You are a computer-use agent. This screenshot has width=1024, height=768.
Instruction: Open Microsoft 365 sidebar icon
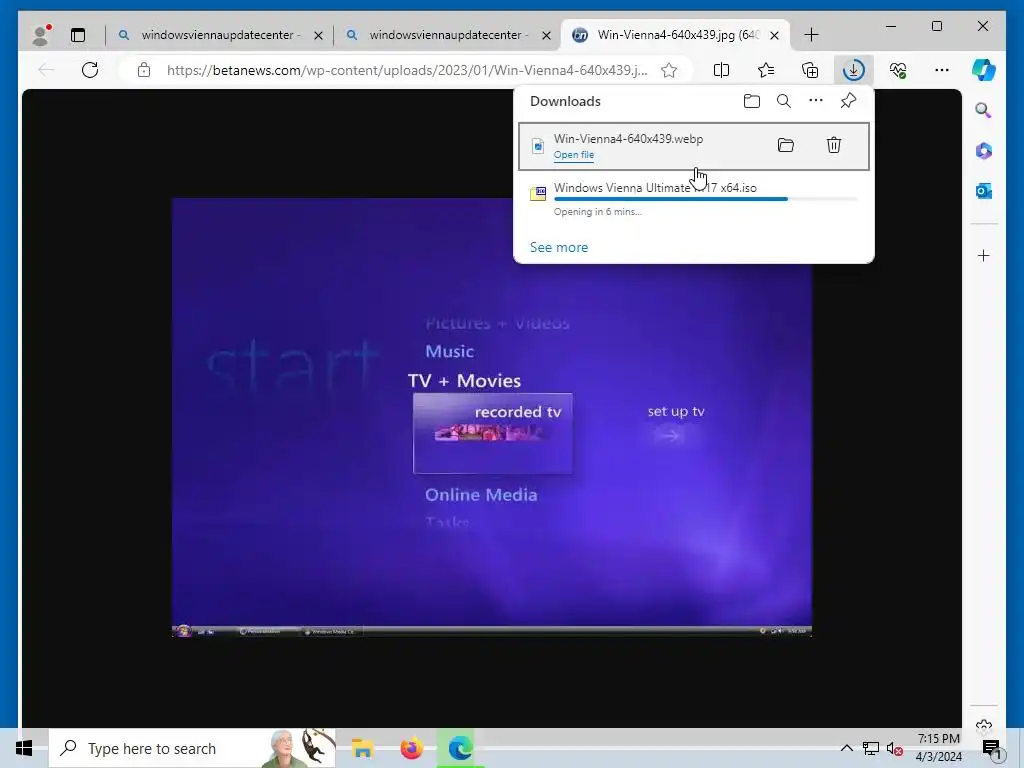(984, 151)
